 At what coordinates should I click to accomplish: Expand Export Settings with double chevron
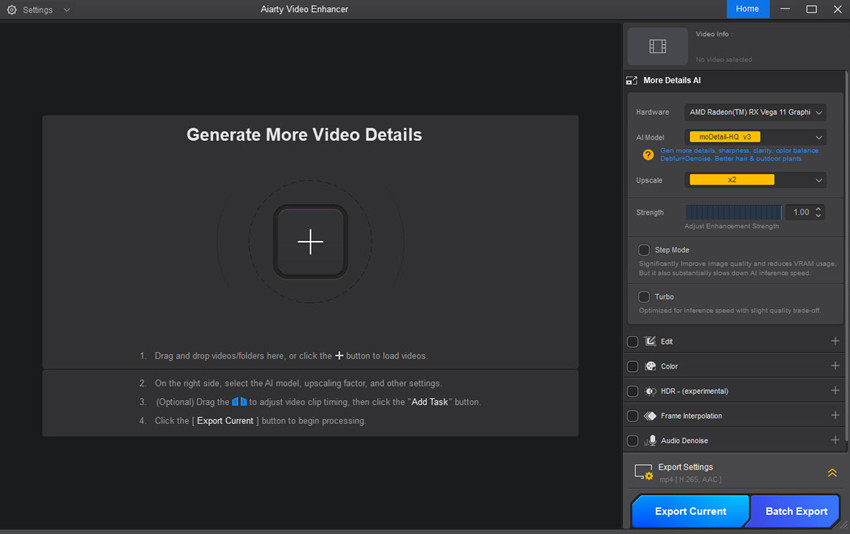[x=832, y=473]
